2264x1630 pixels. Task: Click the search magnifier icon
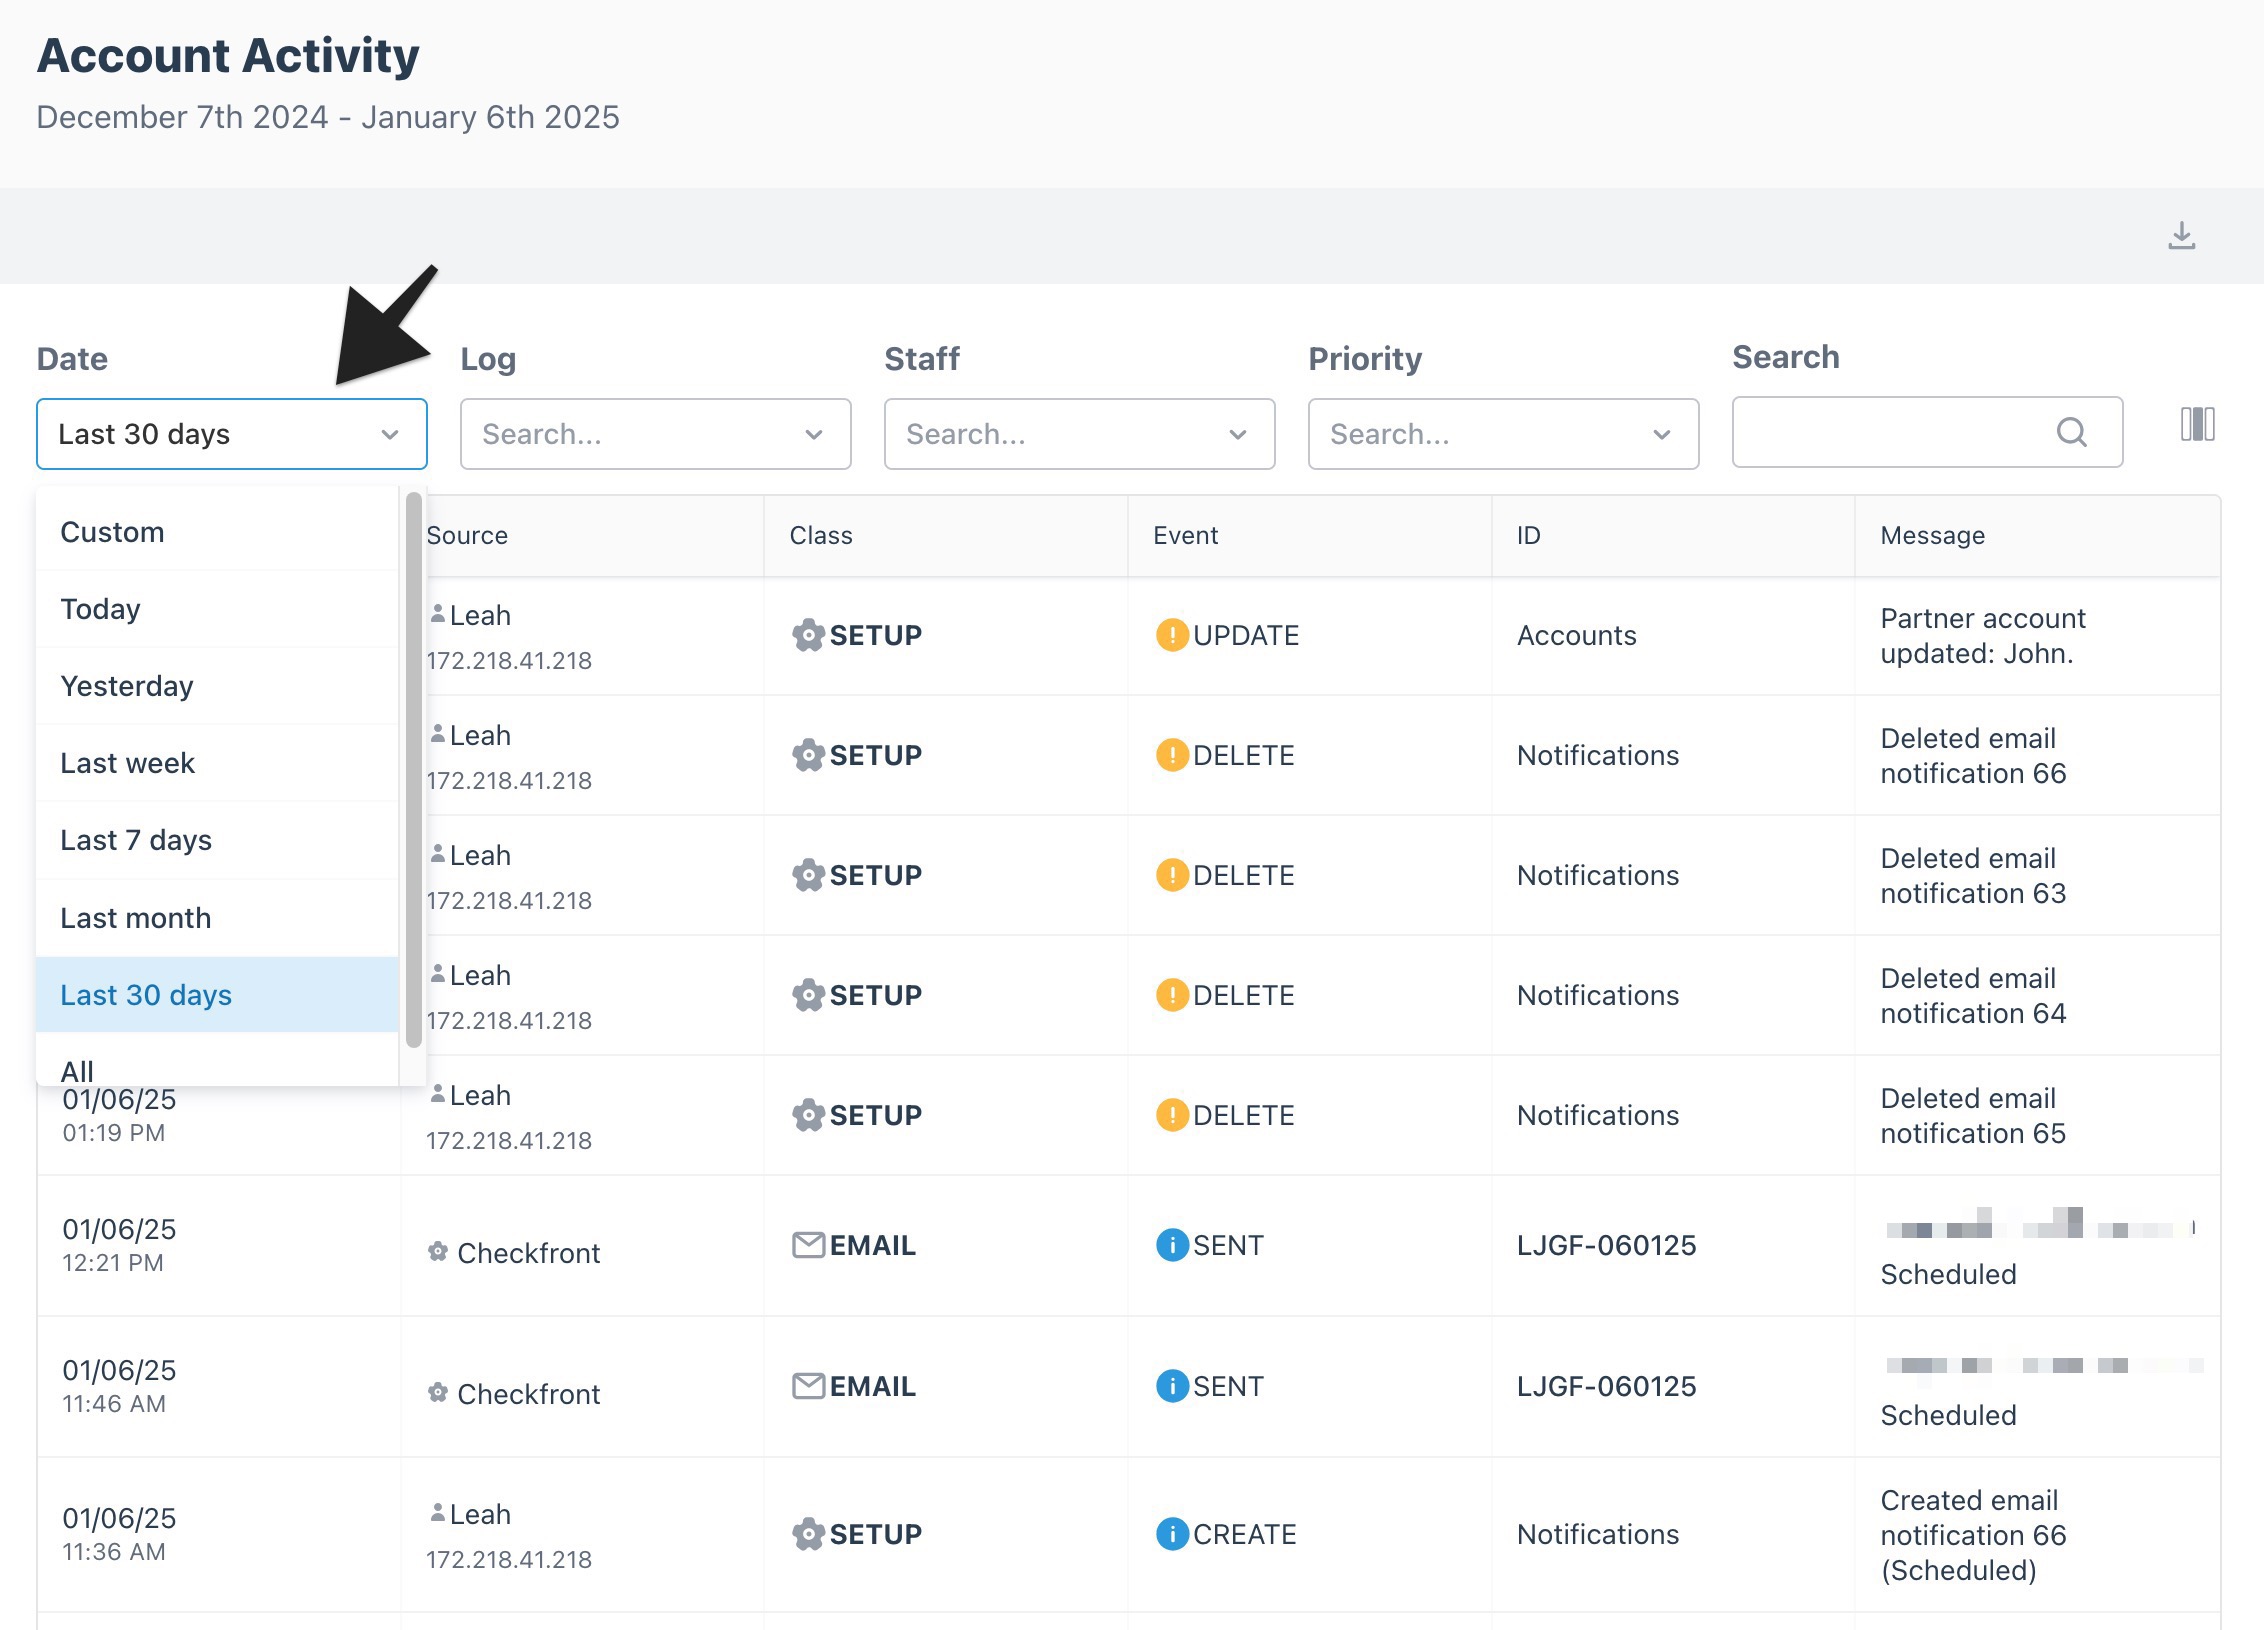[2071, 432]
